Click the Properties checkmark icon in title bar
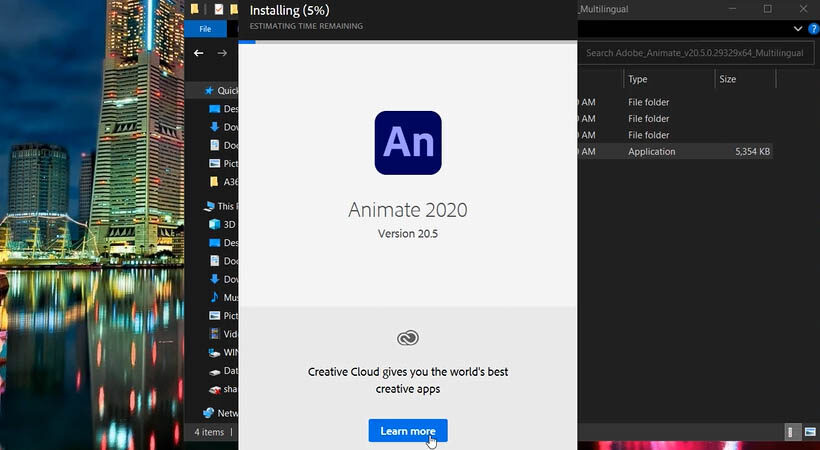Image resolution: width=820 pixels, height=450 pixels. (219, 9)
